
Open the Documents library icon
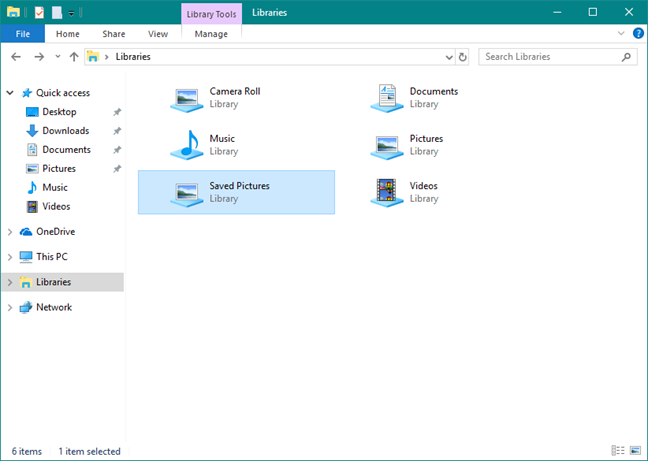click(387, 98)
